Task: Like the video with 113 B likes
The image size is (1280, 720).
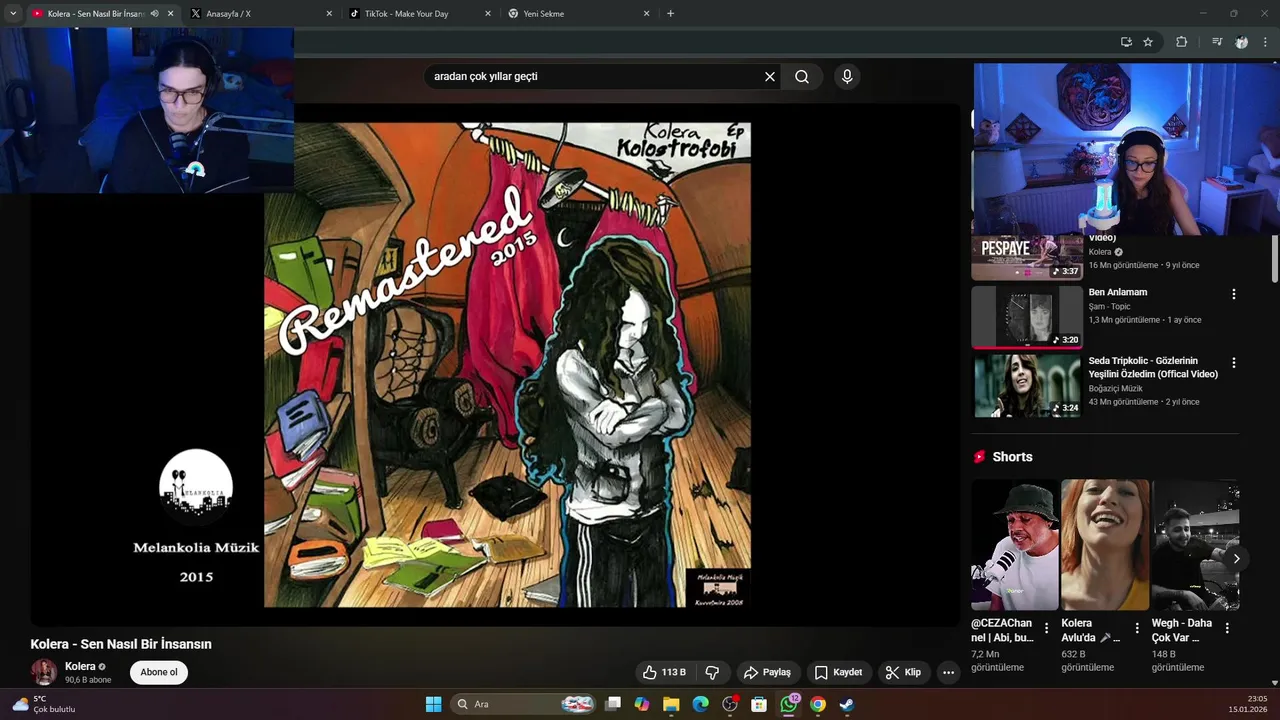Action: tap(665, 672)
